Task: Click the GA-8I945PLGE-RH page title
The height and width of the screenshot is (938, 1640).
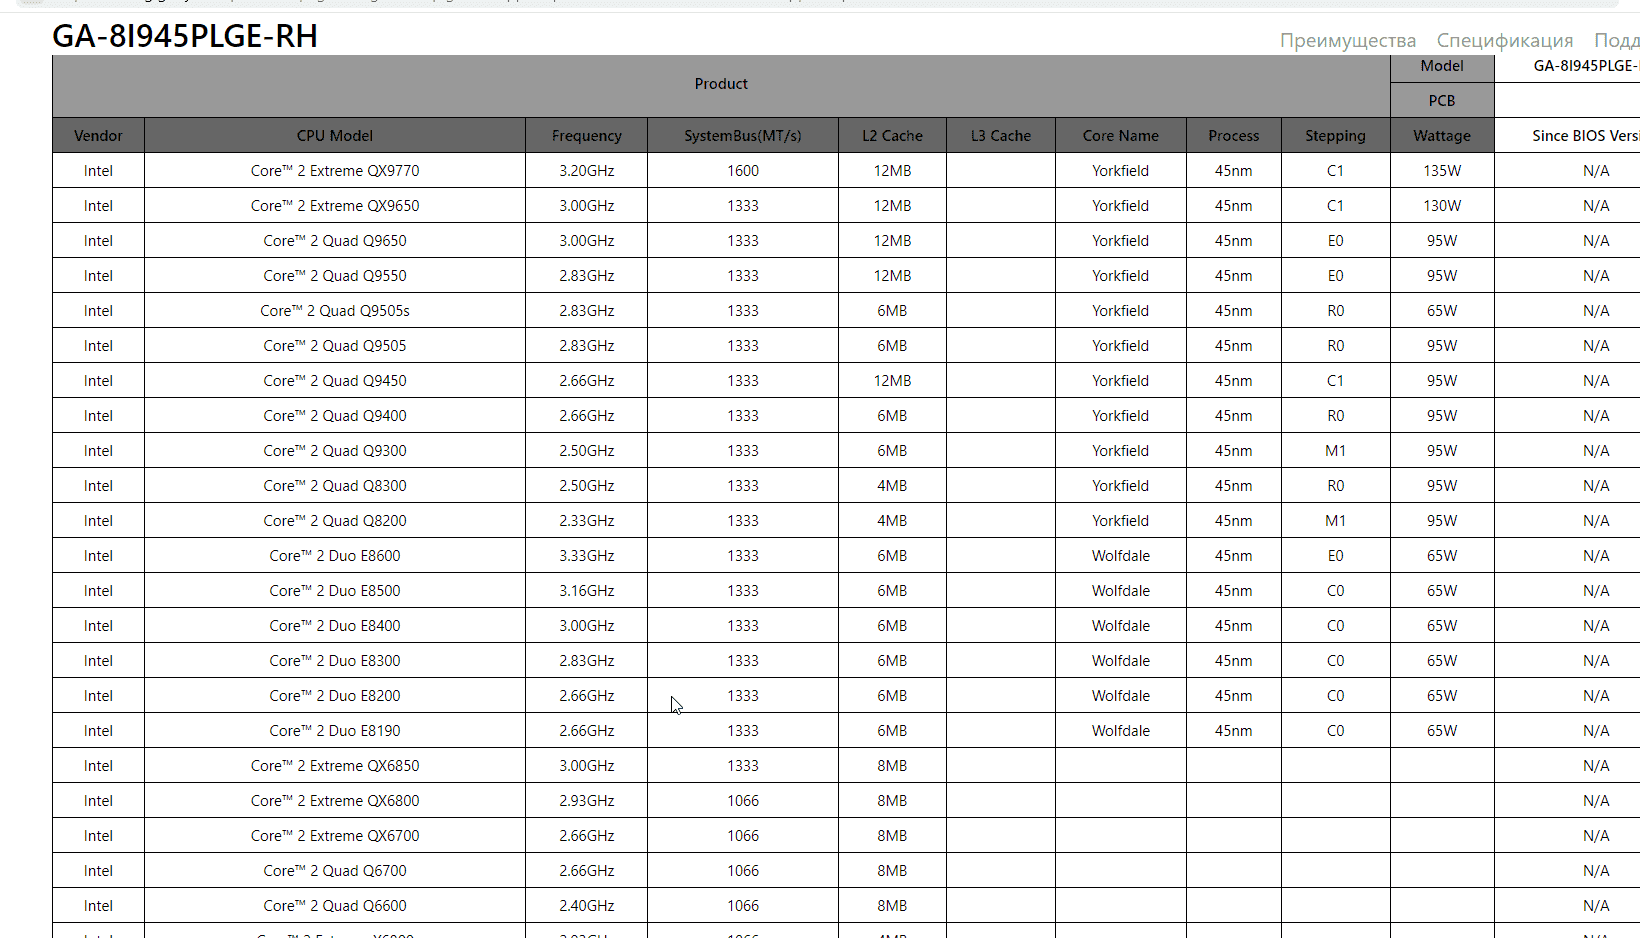Action: click(185, 36)
